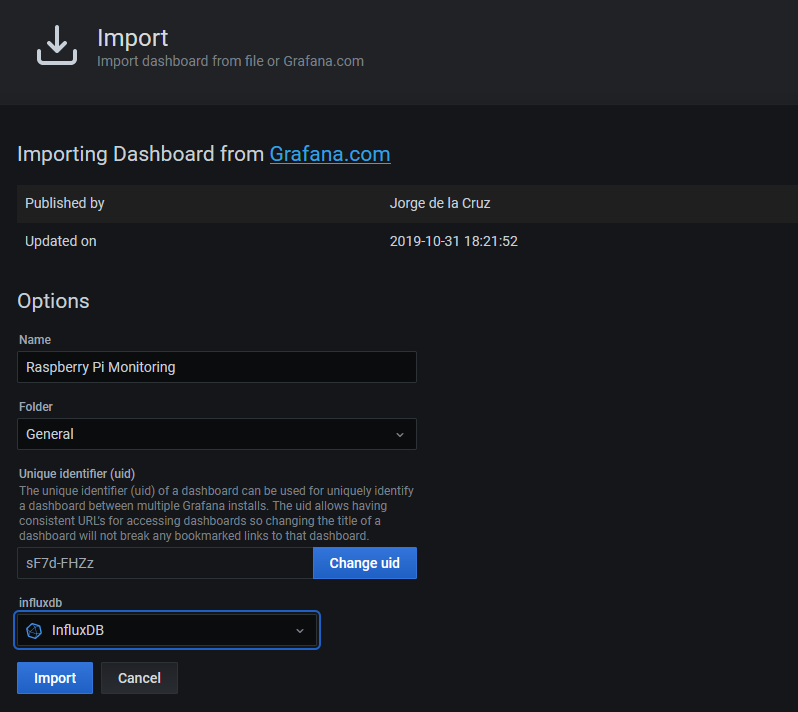Click the 'Import dashboard from file or Grafana.com' subtitle

pos(231,61)
